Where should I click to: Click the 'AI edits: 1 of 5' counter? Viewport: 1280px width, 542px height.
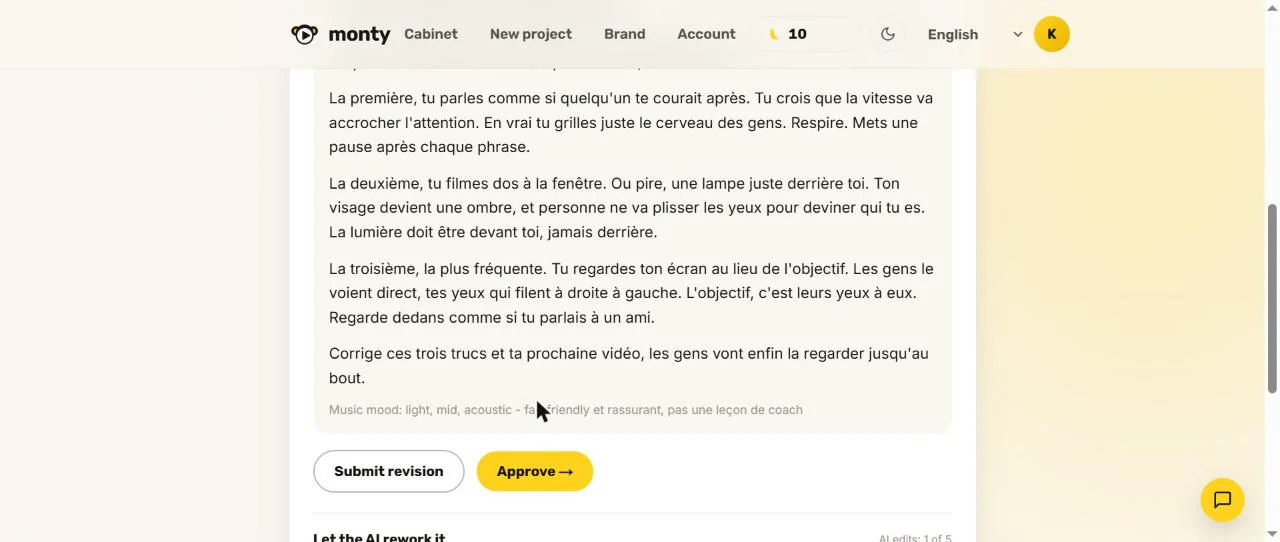pos(915,538)
